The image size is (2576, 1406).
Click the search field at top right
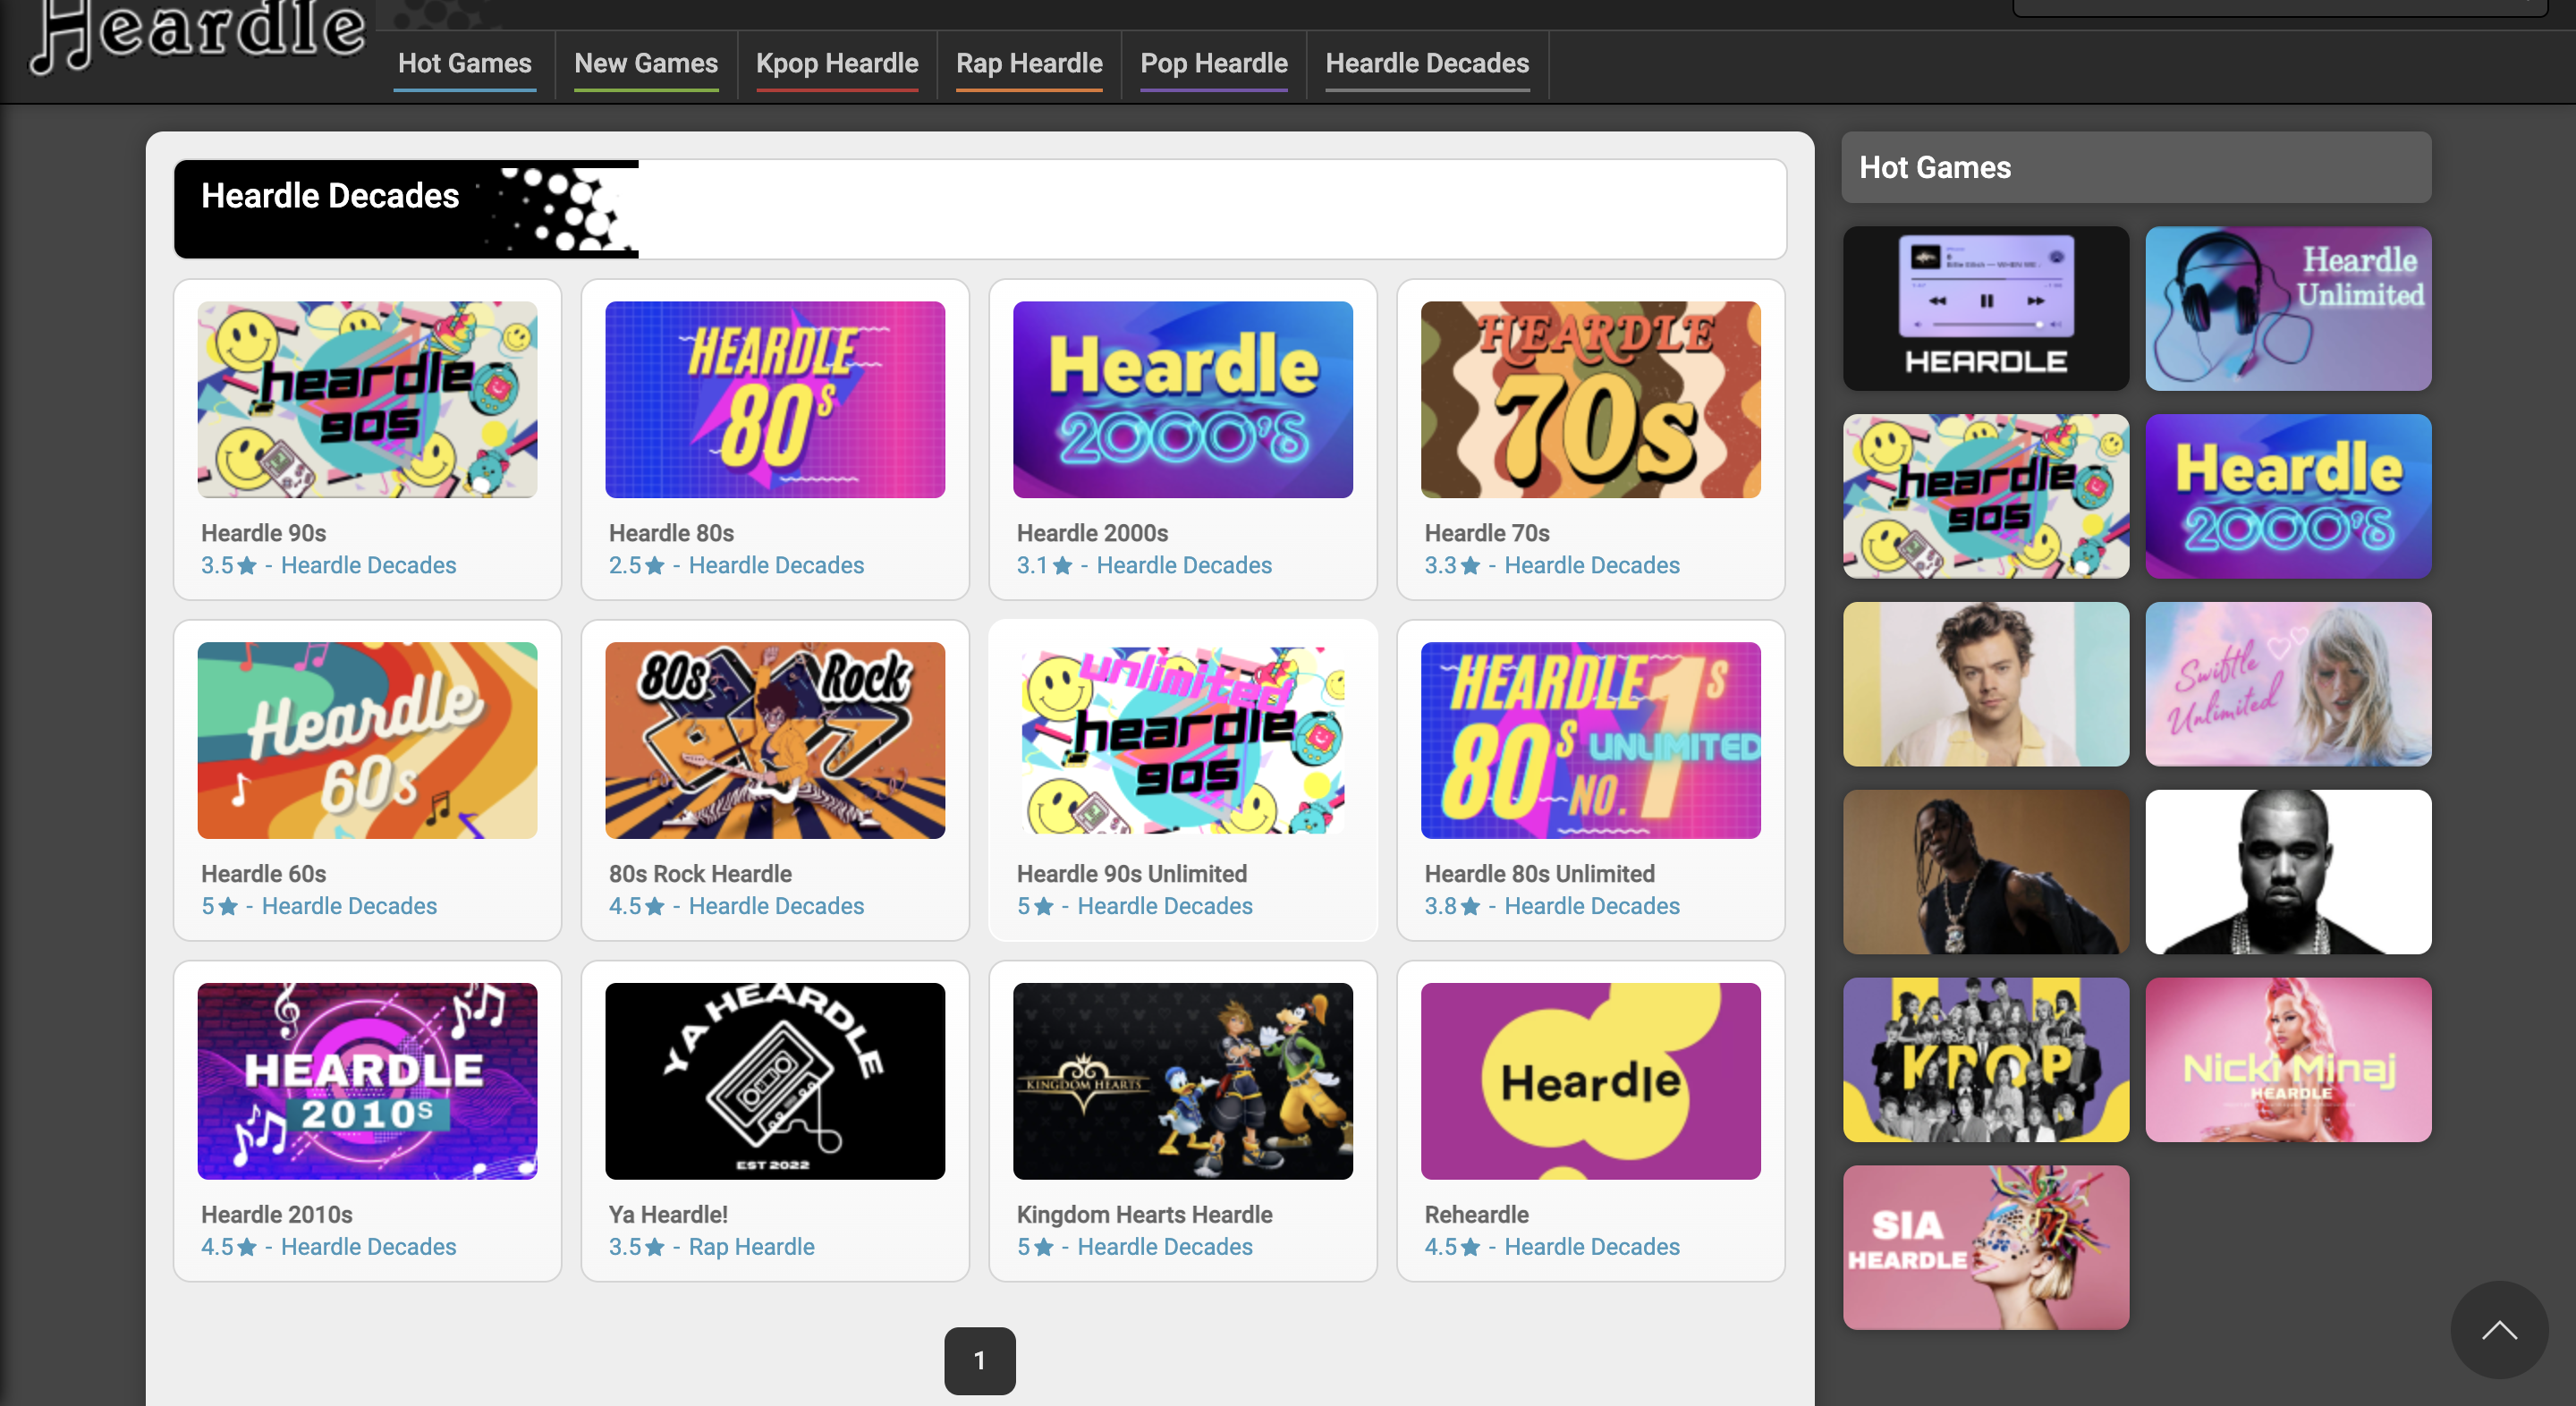[2280, 7]
